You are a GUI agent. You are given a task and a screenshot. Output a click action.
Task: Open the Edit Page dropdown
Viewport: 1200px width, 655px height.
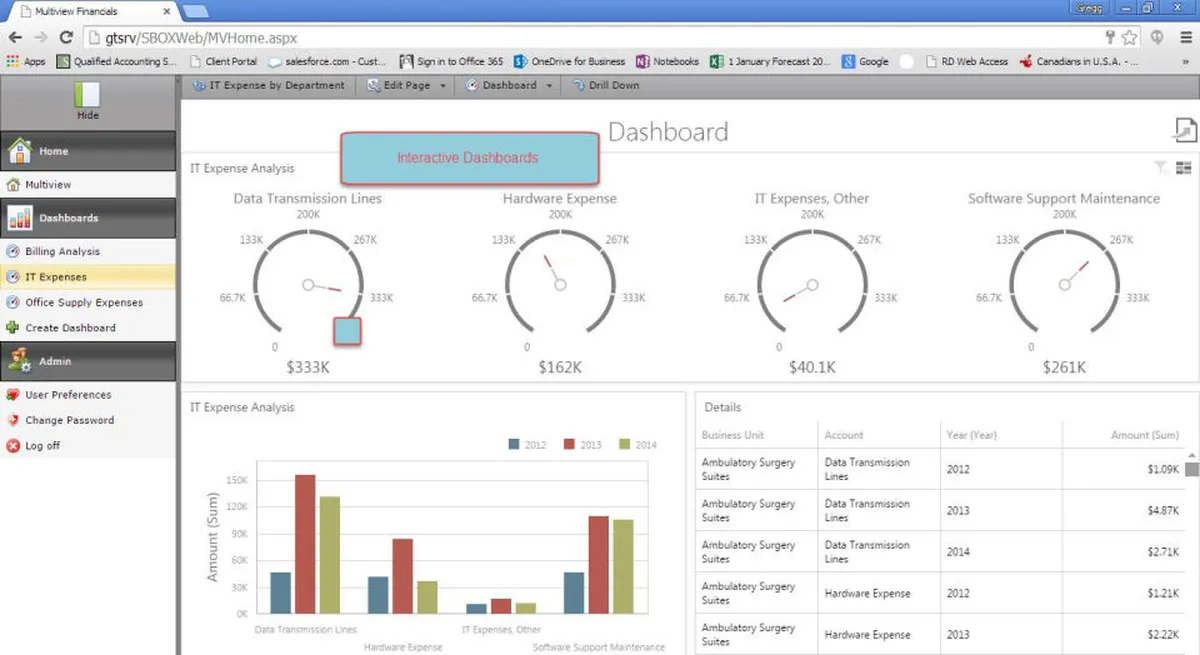tap(406, 85)
